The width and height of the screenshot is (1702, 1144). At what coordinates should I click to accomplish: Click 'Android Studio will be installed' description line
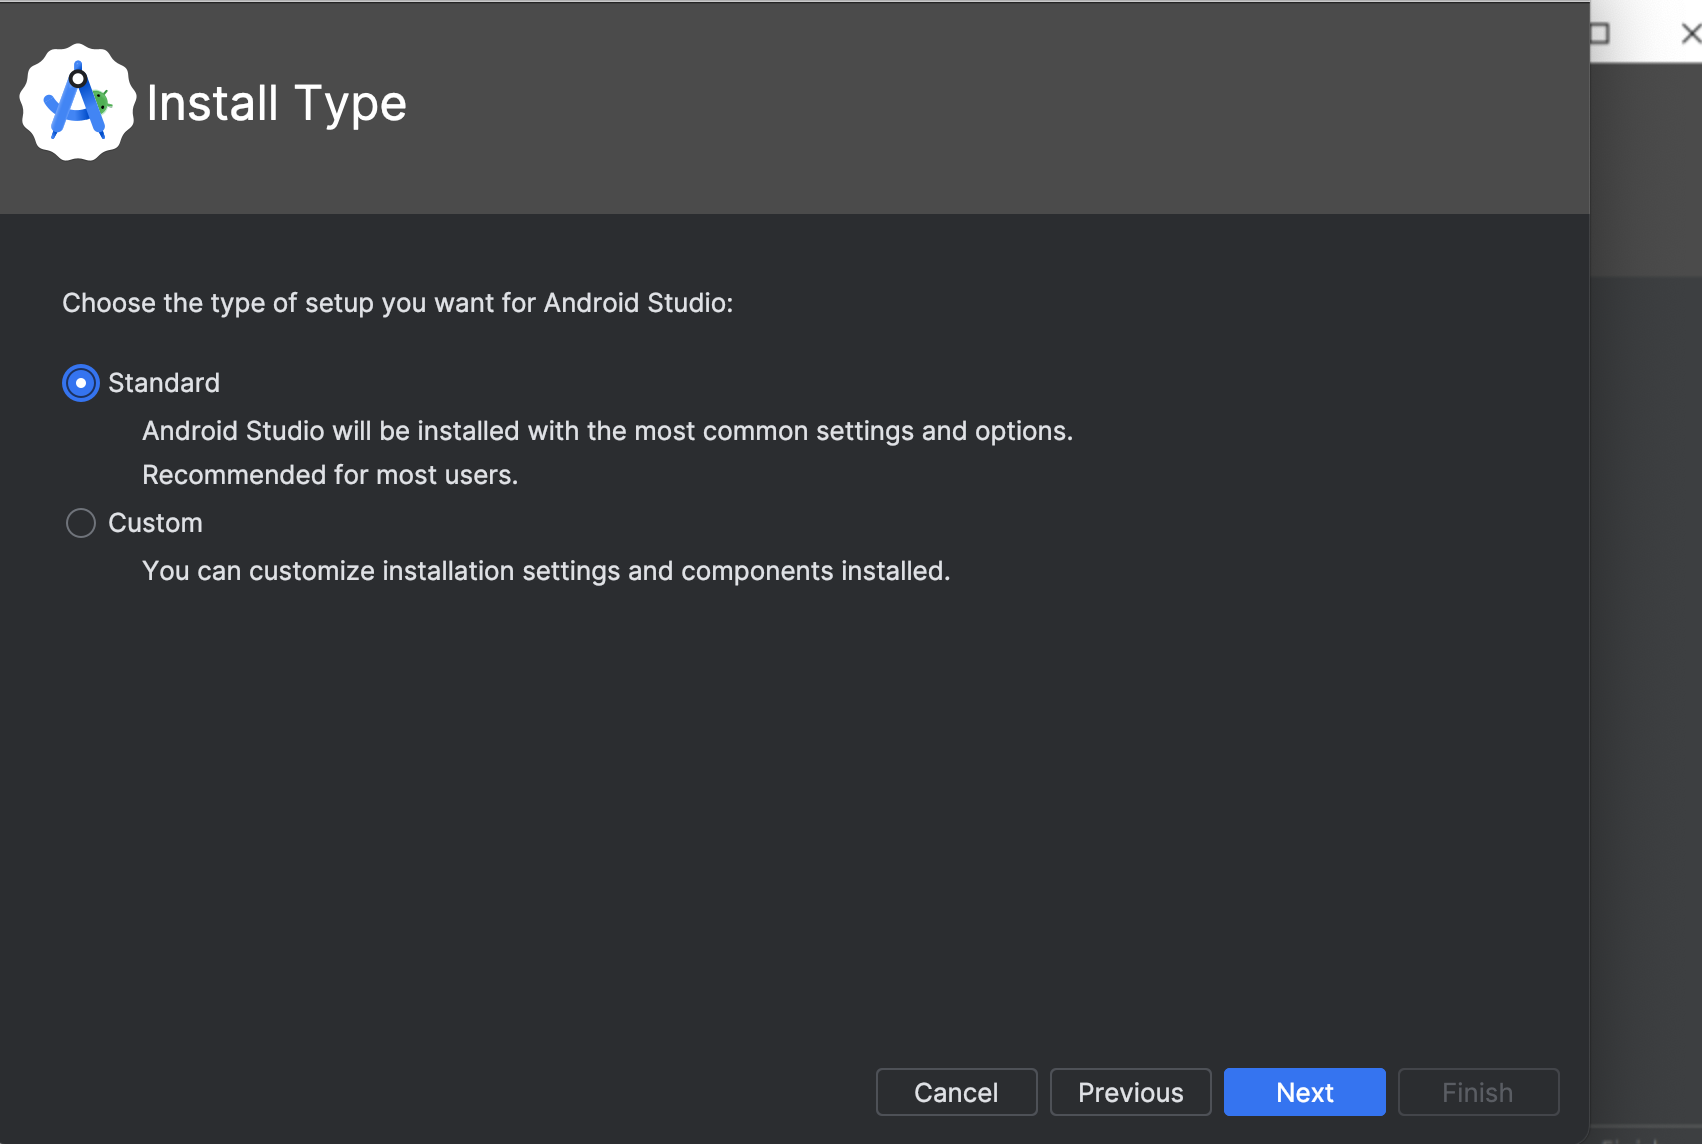click(x=608, y=431)
